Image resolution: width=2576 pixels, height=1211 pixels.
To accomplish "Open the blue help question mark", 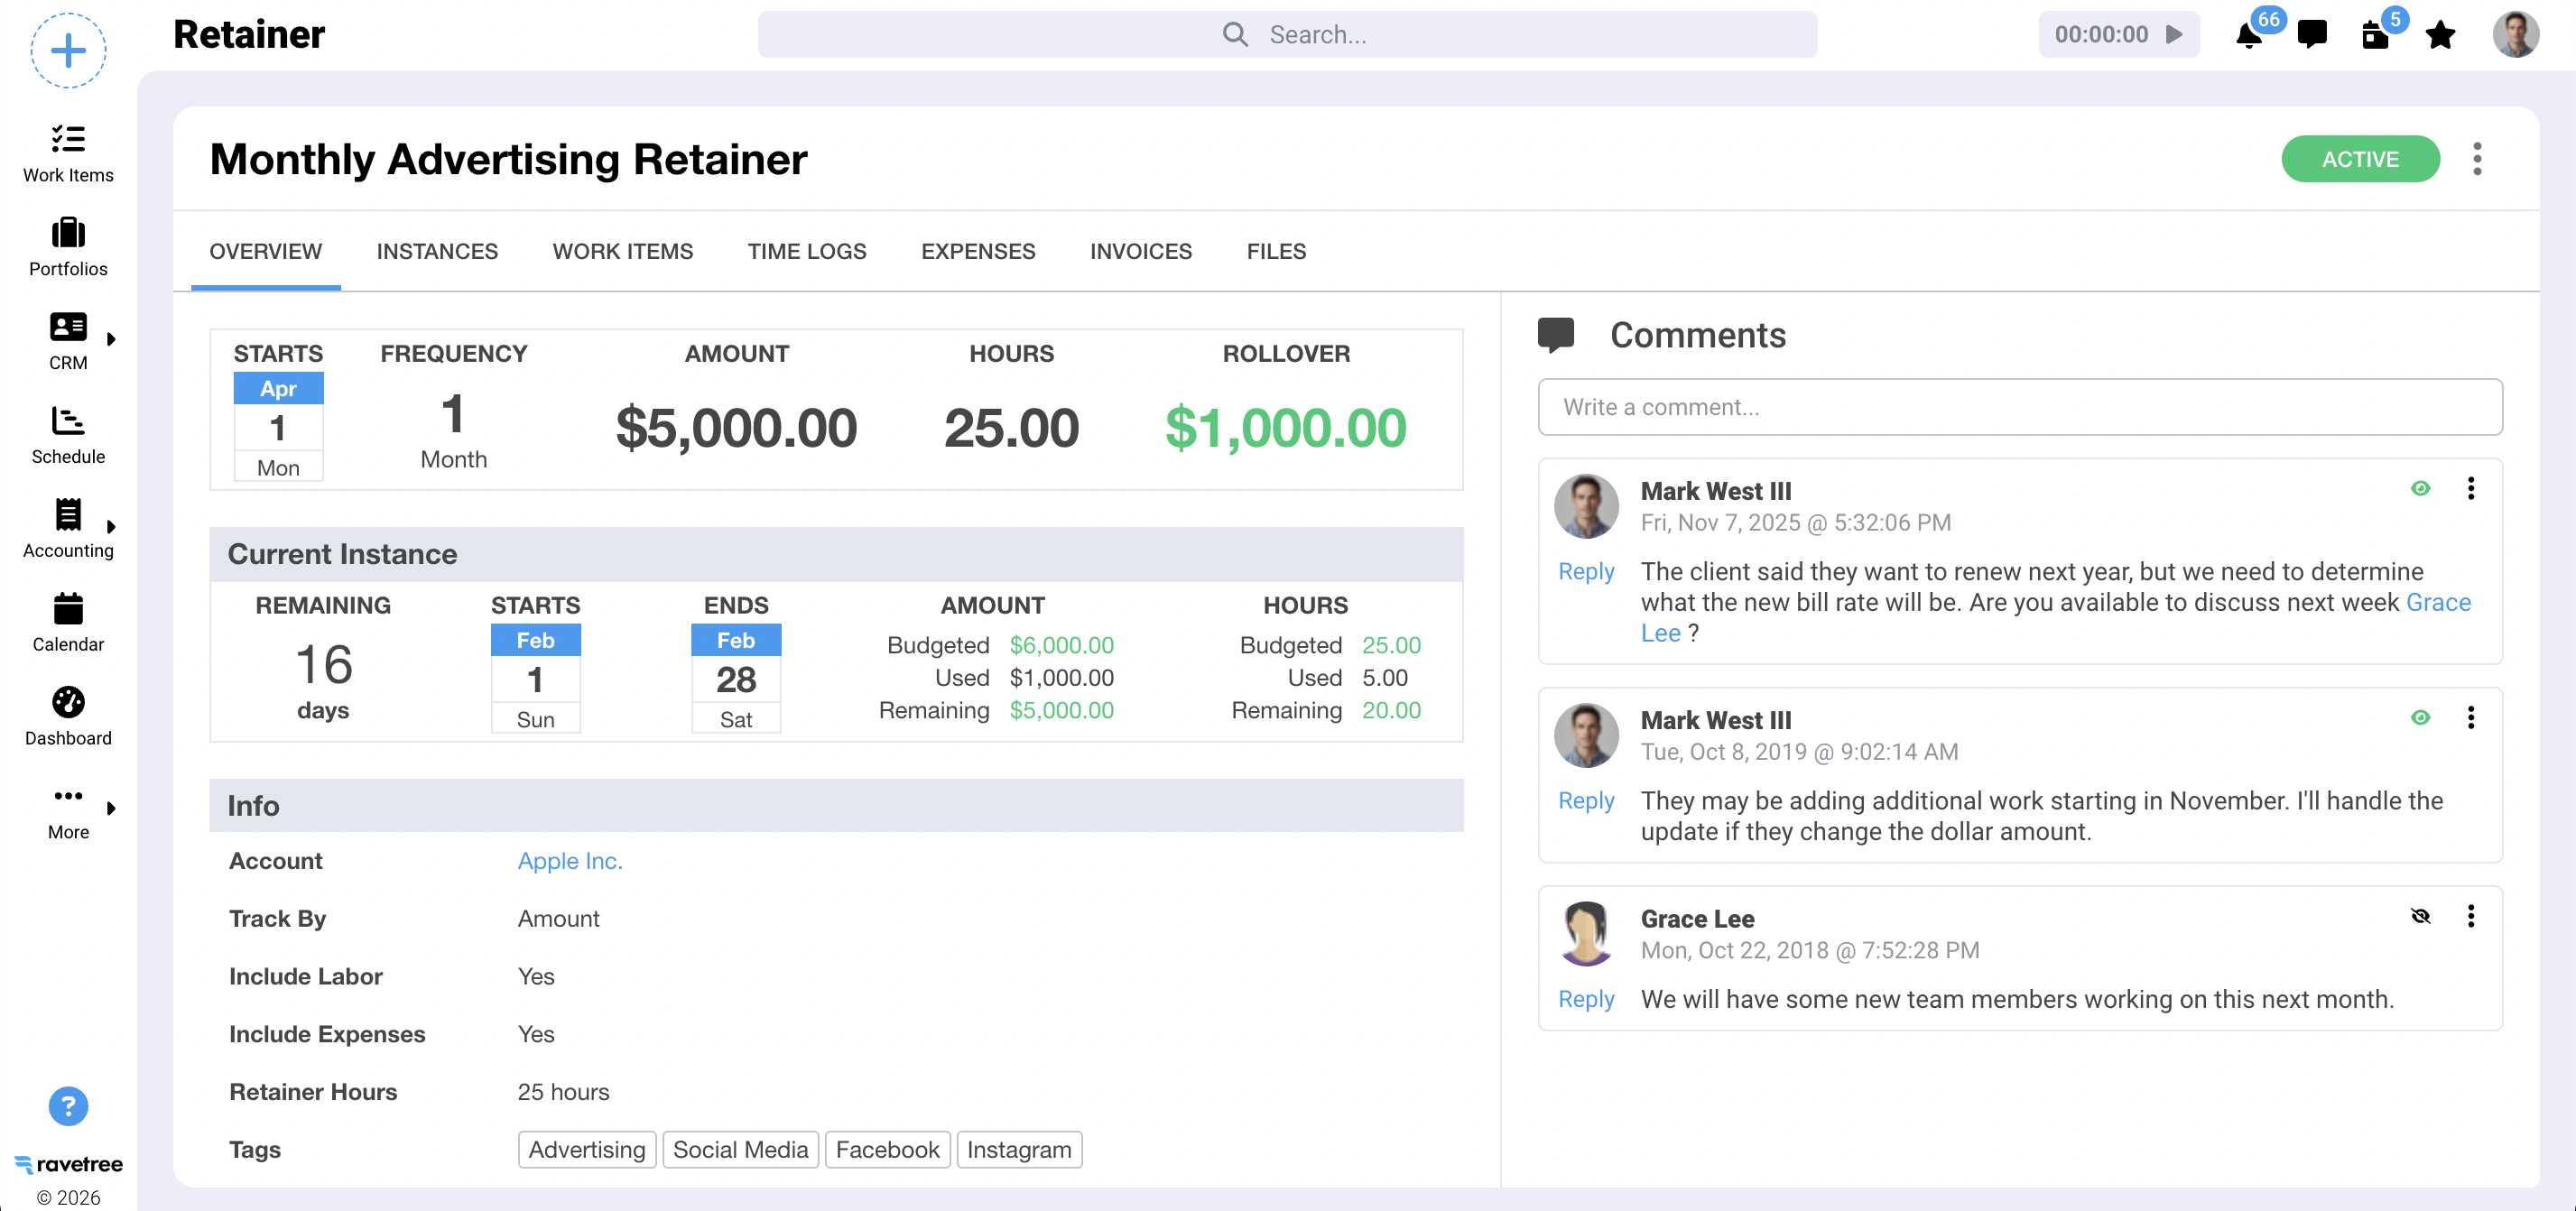I will click(x=68, y=1106).
